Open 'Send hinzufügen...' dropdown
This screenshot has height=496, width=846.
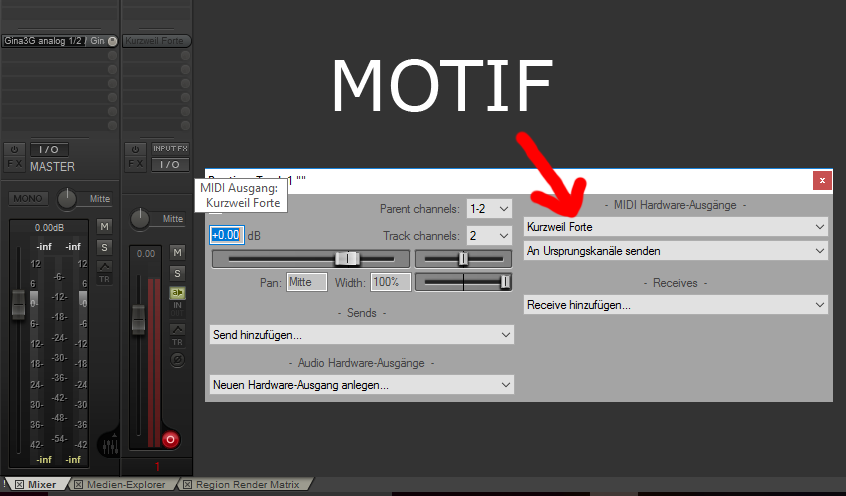(x=361, y=335)
